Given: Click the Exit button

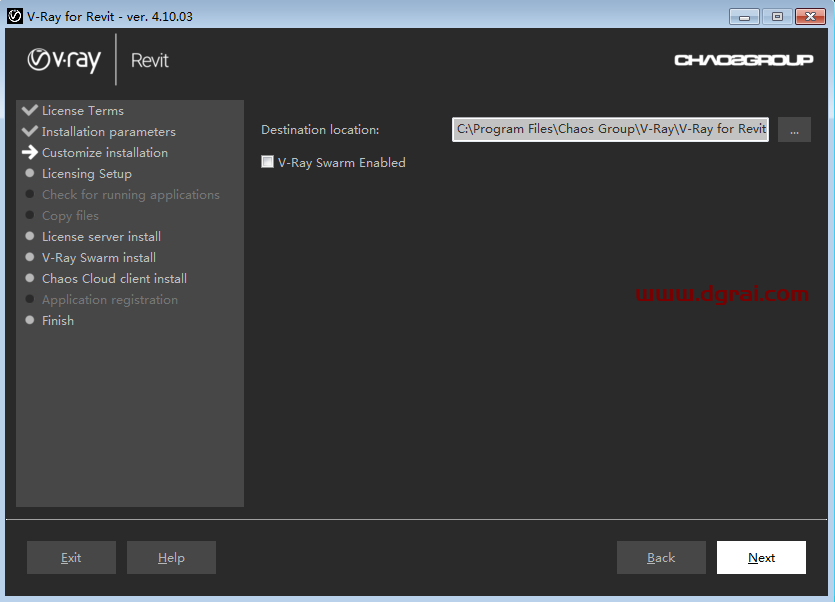Looking at the screenshot, I should pyautogui.click(x=71, y=557).
